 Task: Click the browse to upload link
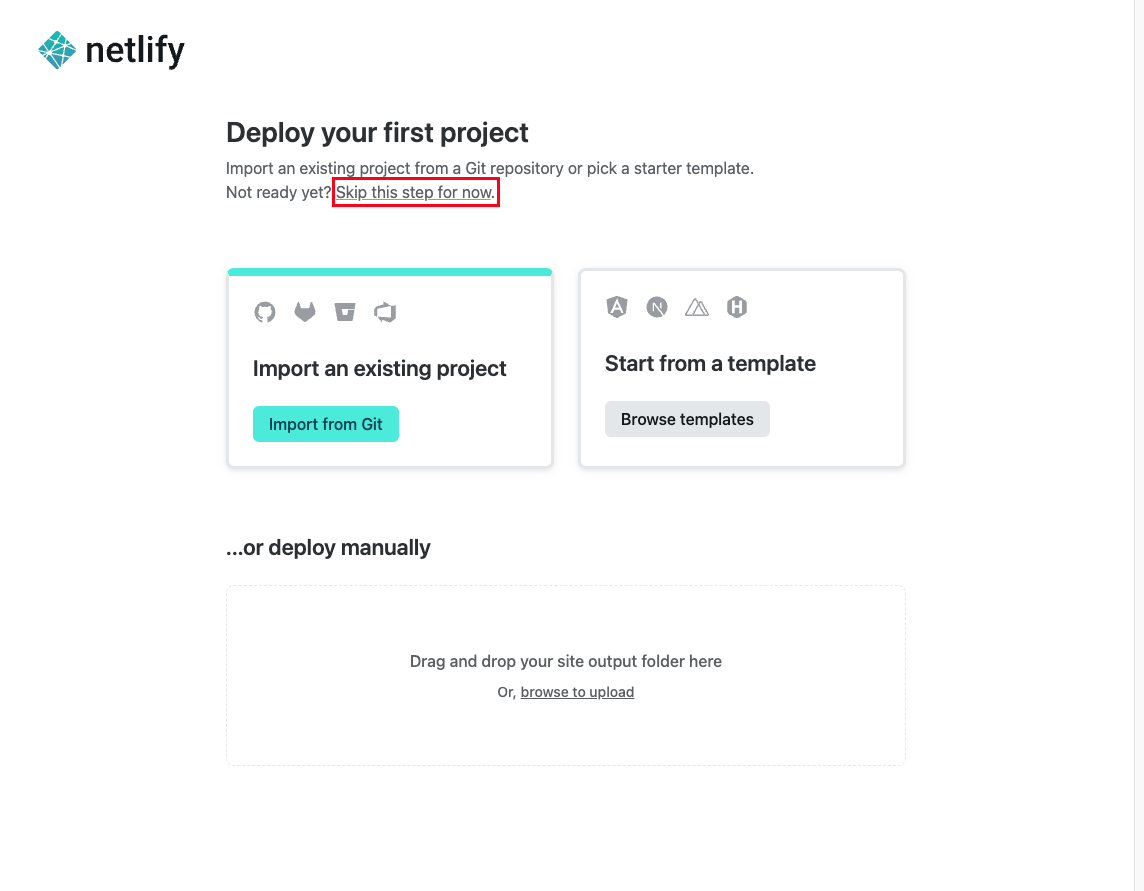[x=577, y=691]
